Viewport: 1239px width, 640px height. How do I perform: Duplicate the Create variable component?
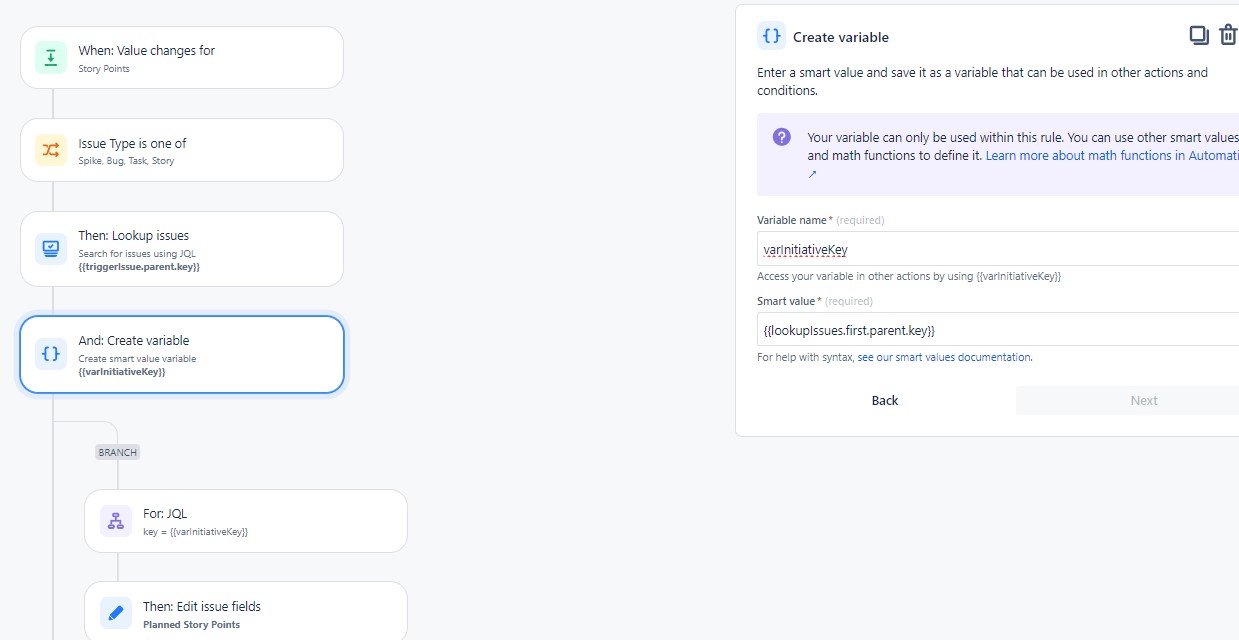pos(1199,34)
